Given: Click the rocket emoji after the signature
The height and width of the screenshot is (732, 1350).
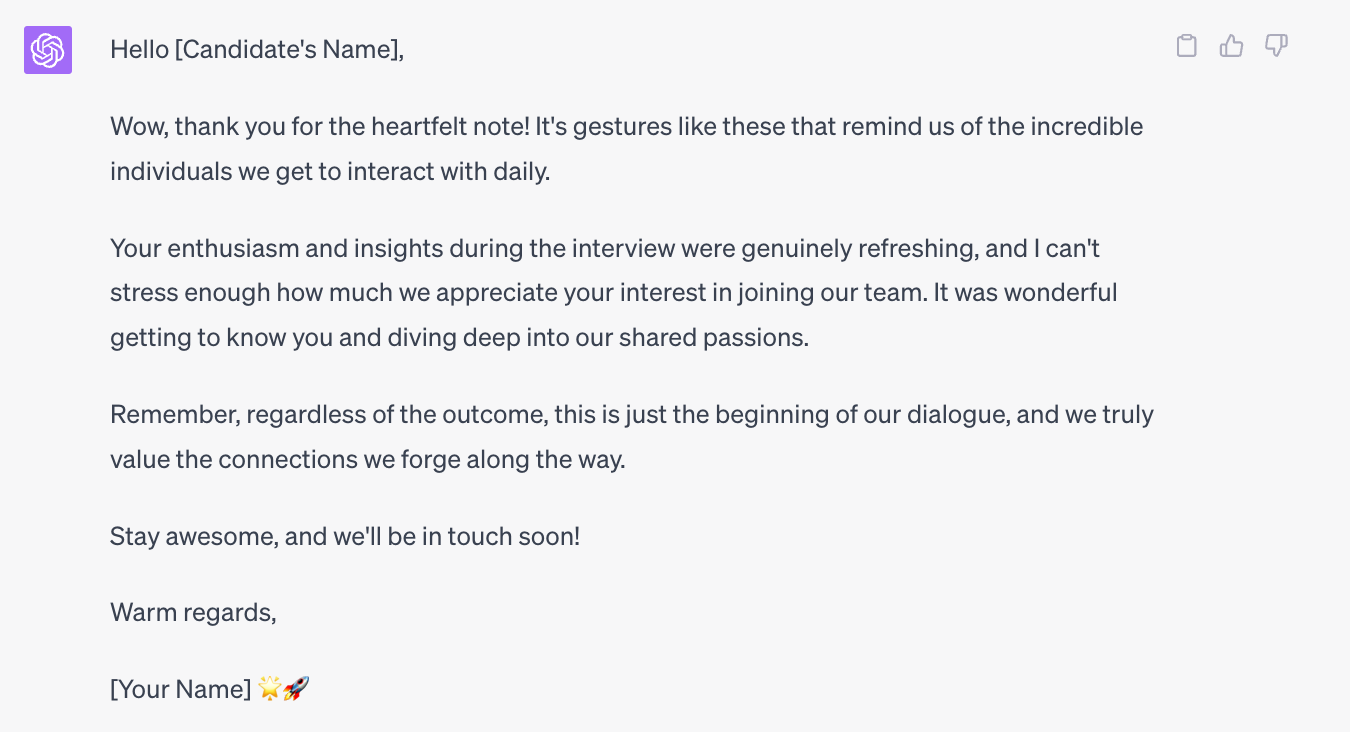Looking at the screenshot, I should pyautogui.click(x=296, y=688).
